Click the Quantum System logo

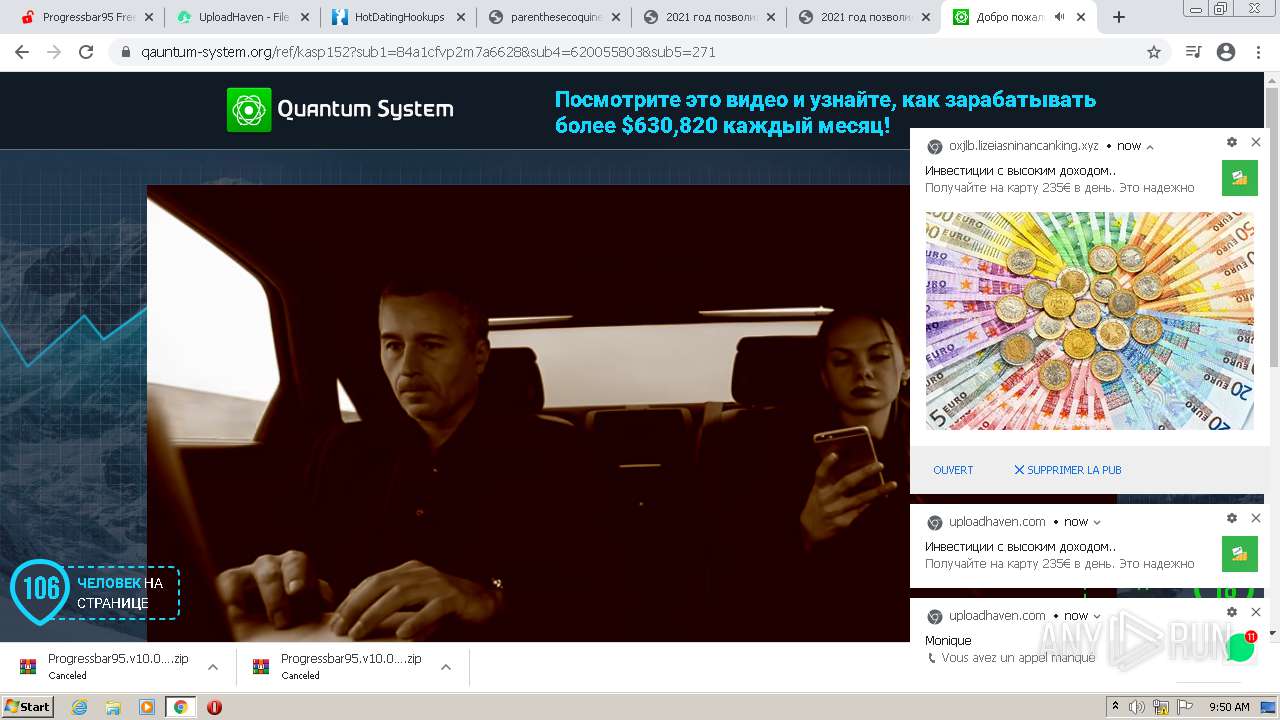(x=340, y=109)
